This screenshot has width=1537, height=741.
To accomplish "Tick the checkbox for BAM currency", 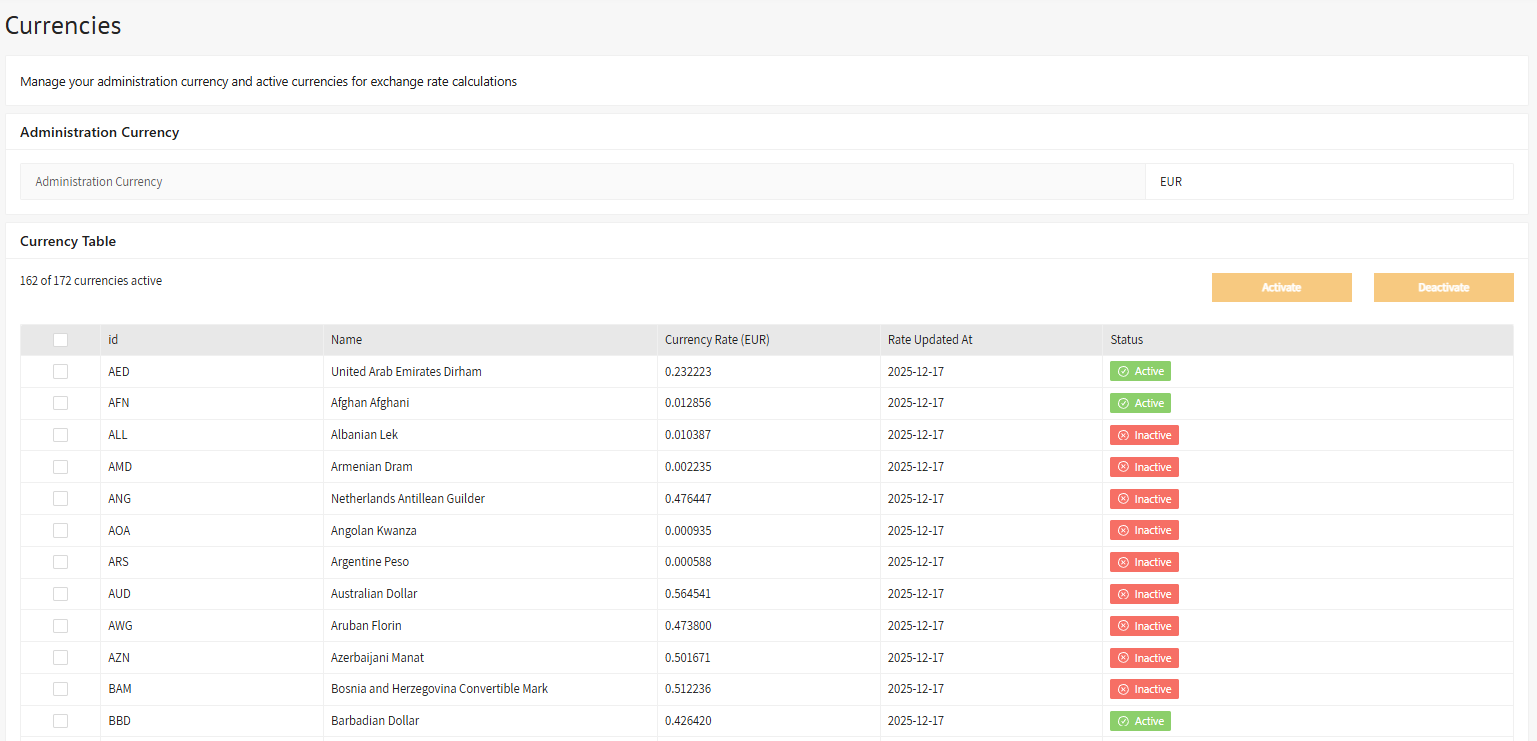I will pos(61,689).
